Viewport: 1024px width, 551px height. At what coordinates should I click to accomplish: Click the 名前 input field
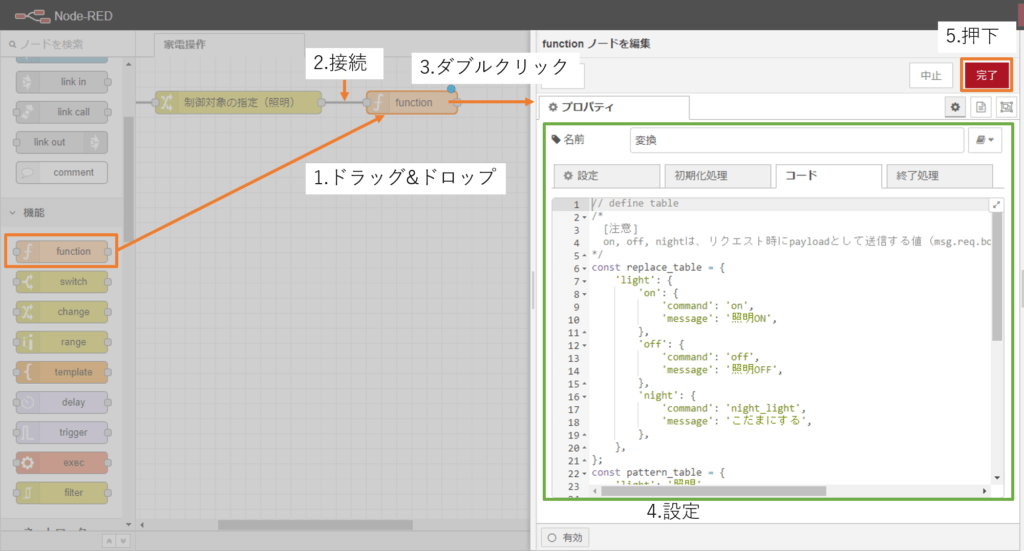(x=797, y=140)
